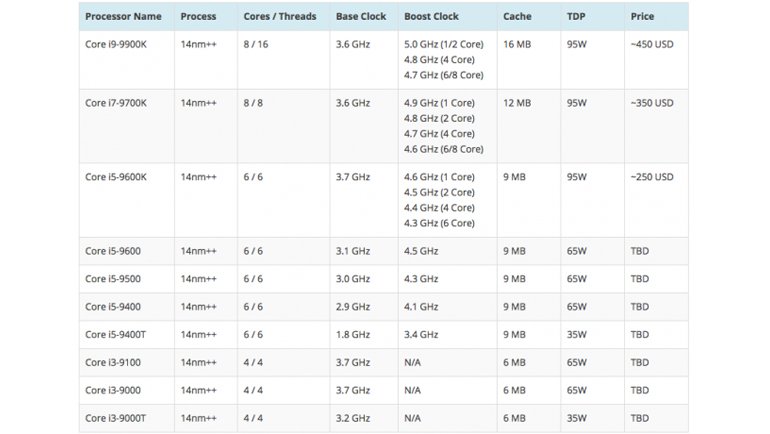Viewport: 770px width, 434px height.
Task: Click the 16 MB cache value
Action: click(517, 45)
